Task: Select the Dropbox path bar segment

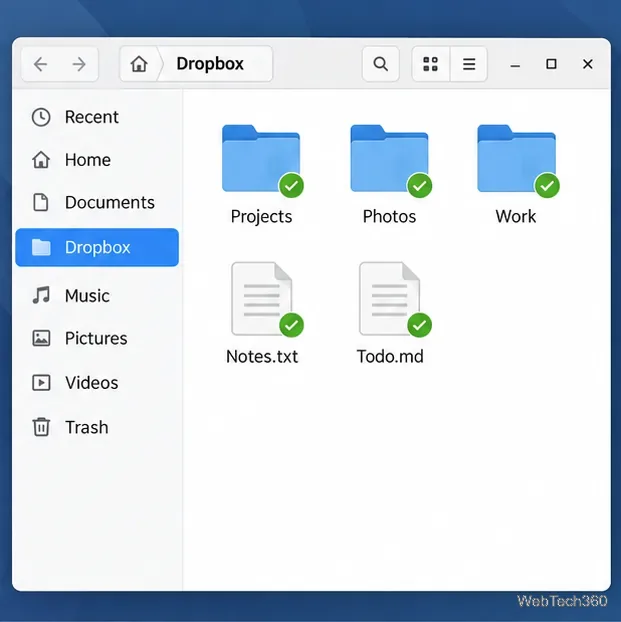Action: [x=210, y=64]
